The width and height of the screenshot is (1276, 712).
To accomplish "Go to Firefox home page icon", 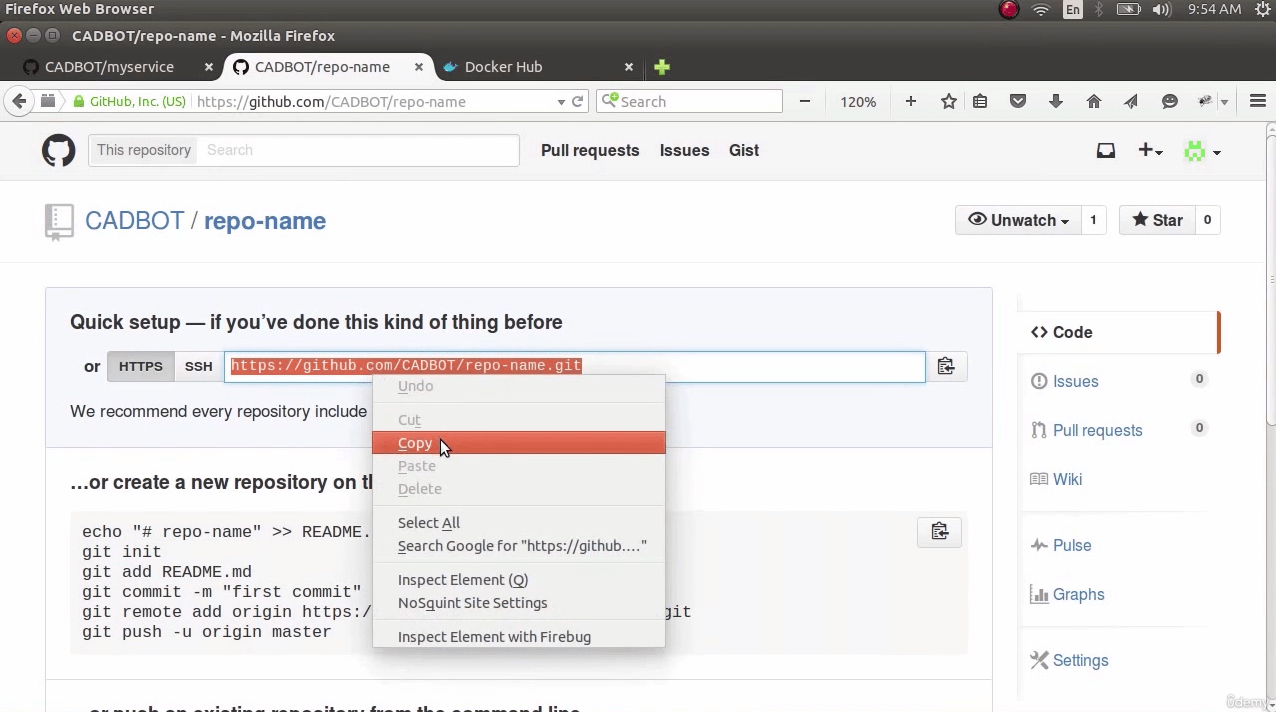I will pos(1094,101).
